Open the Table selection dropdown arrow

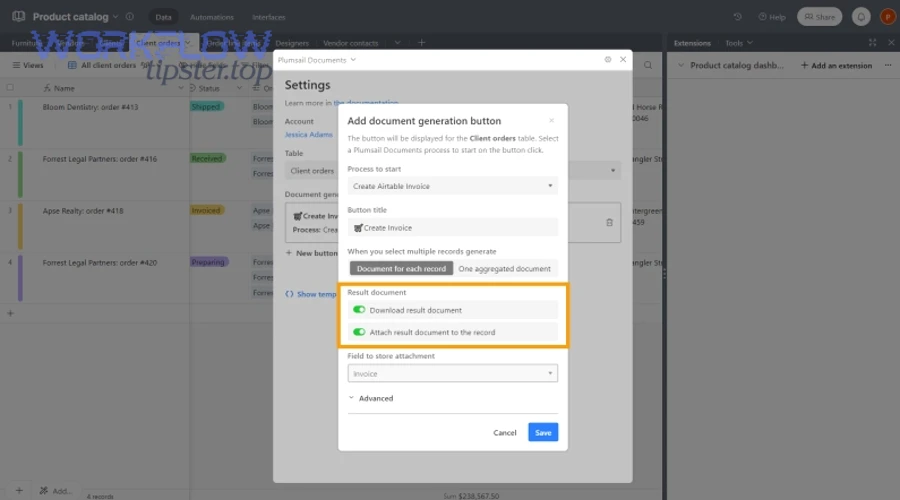(x=612, y=170)
